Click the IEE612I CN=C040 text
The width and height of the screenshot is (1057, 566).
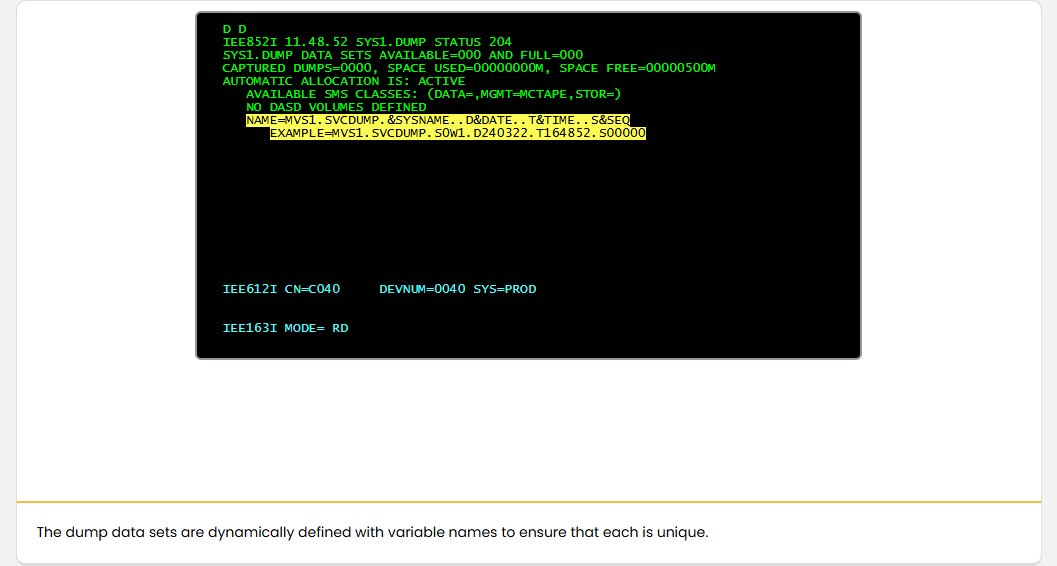(281, 289)
